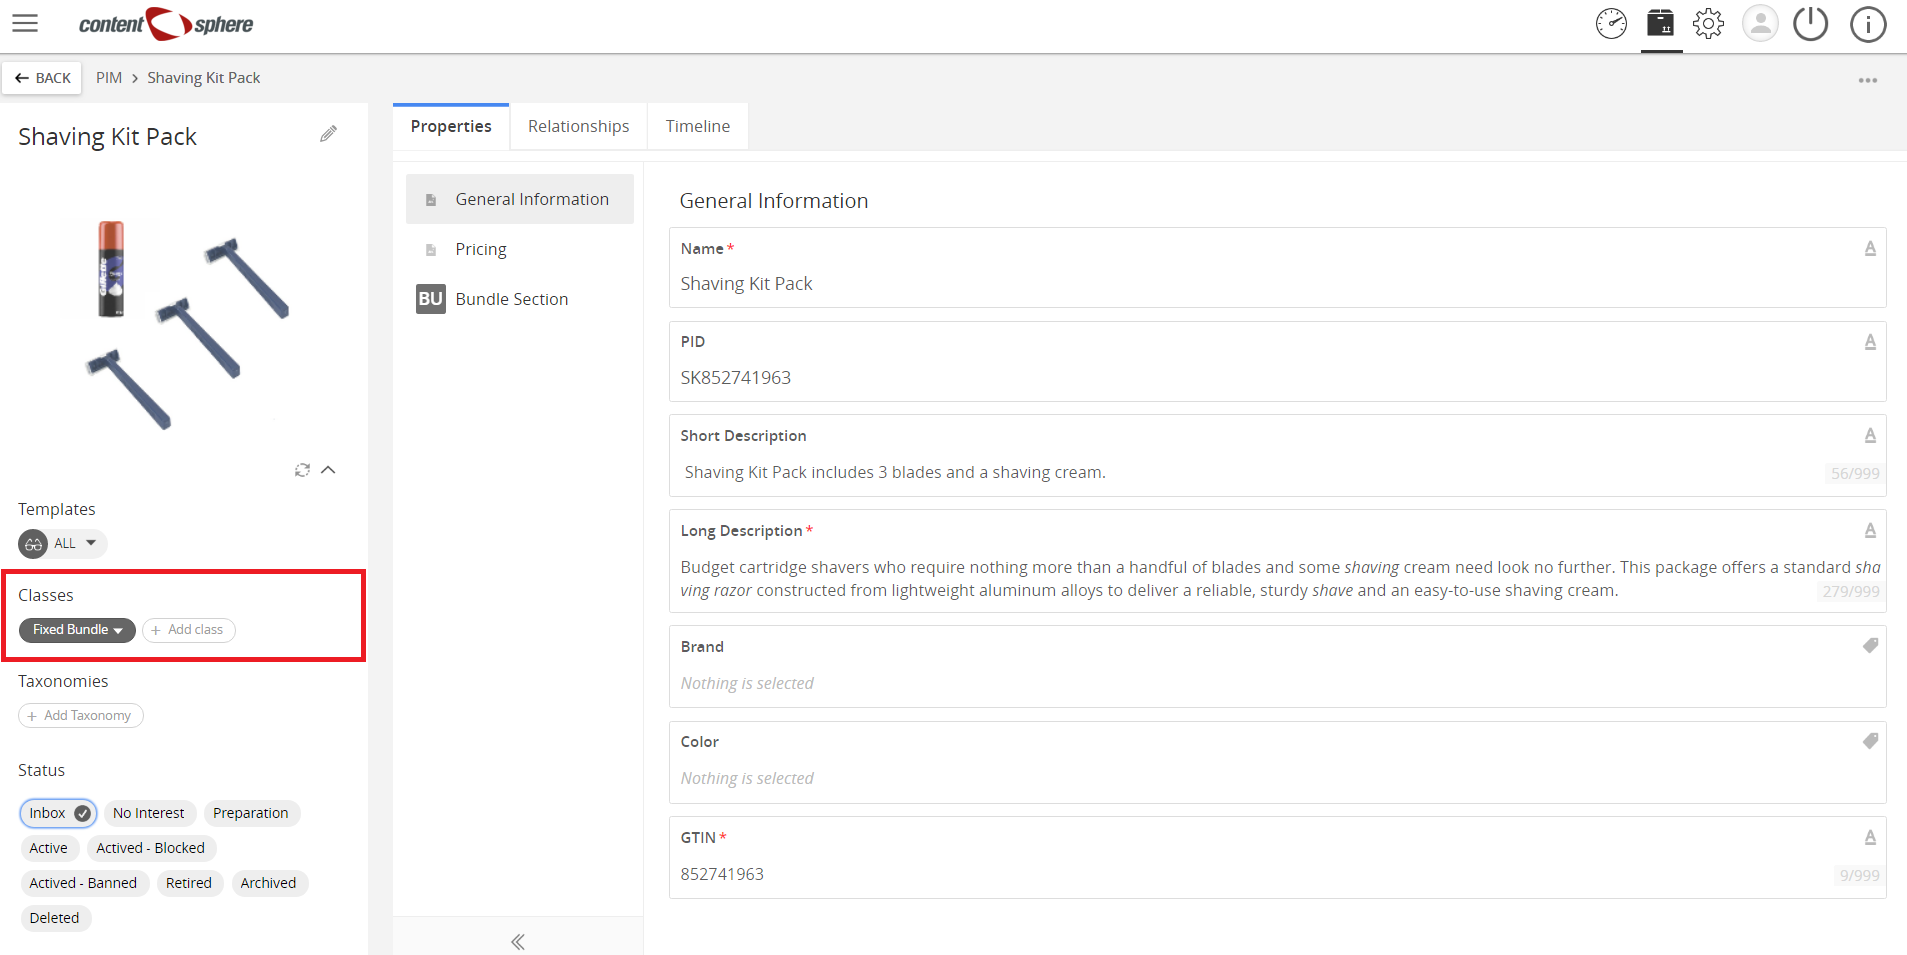This screenshot has height=955, width=1907.
Task: Click the language icon in Short Description field
Action: 1870,435
